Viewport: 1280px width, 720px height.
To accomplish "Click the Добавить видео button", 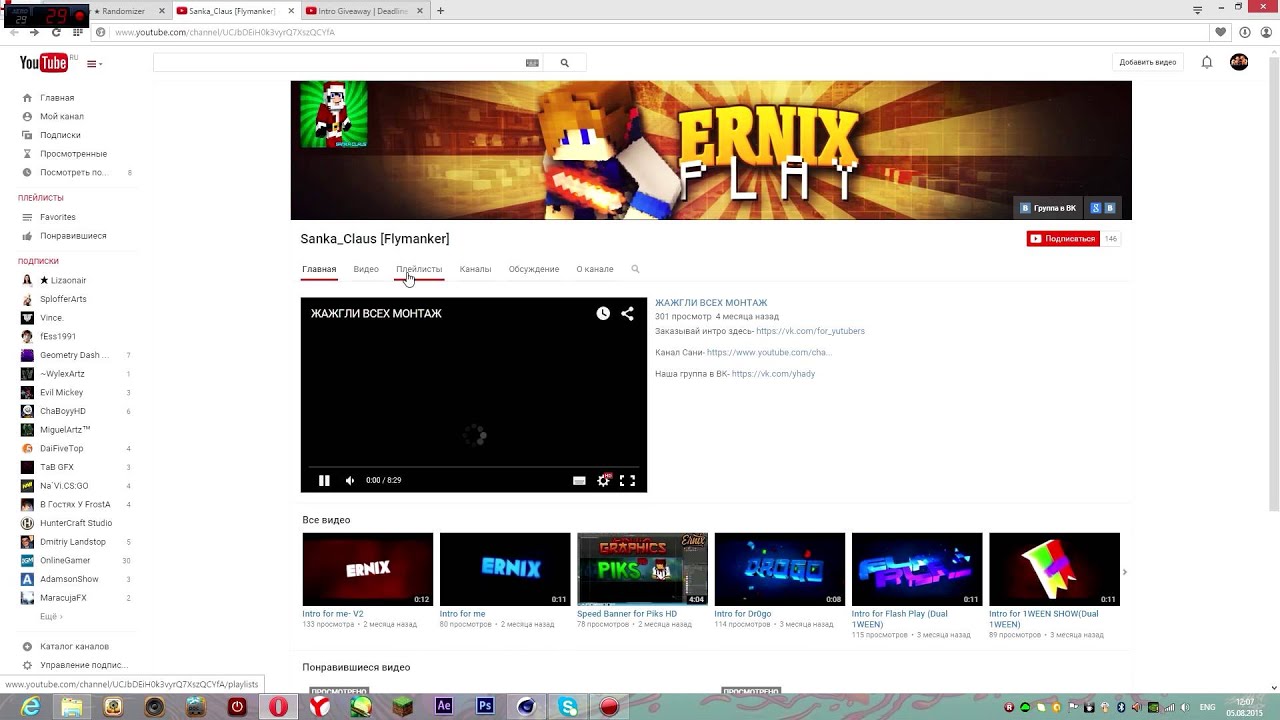I will coord(1147,62).
